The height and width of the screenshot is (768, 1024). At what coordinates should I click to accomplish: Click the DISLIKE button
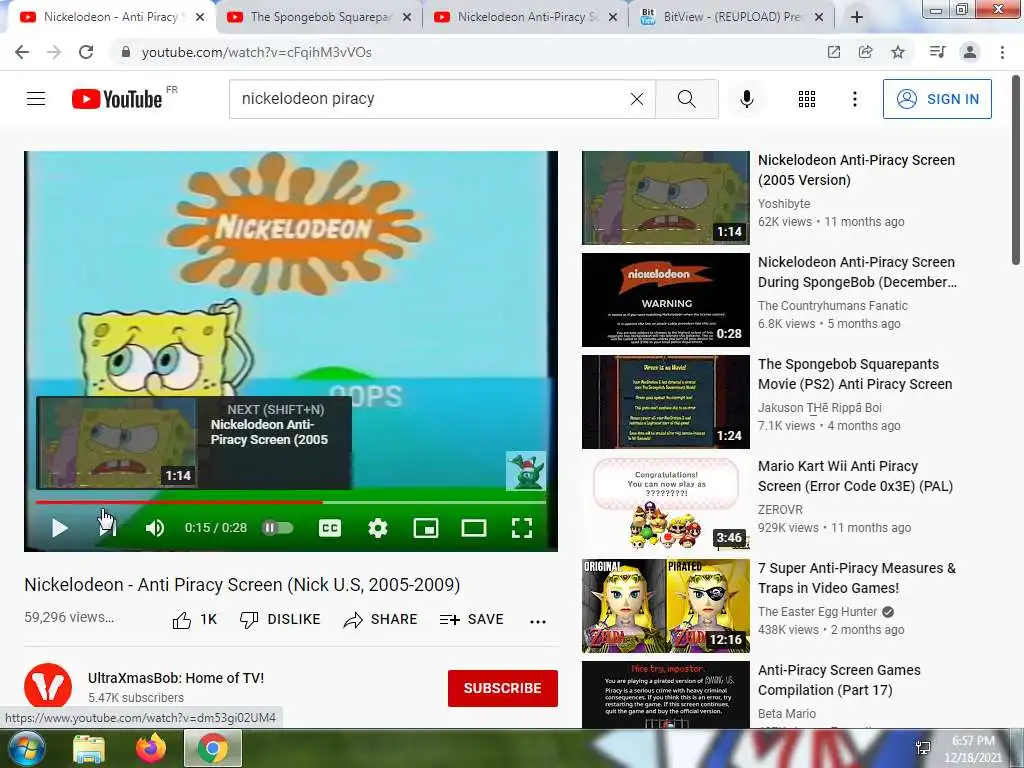click(x=280, y=619)
